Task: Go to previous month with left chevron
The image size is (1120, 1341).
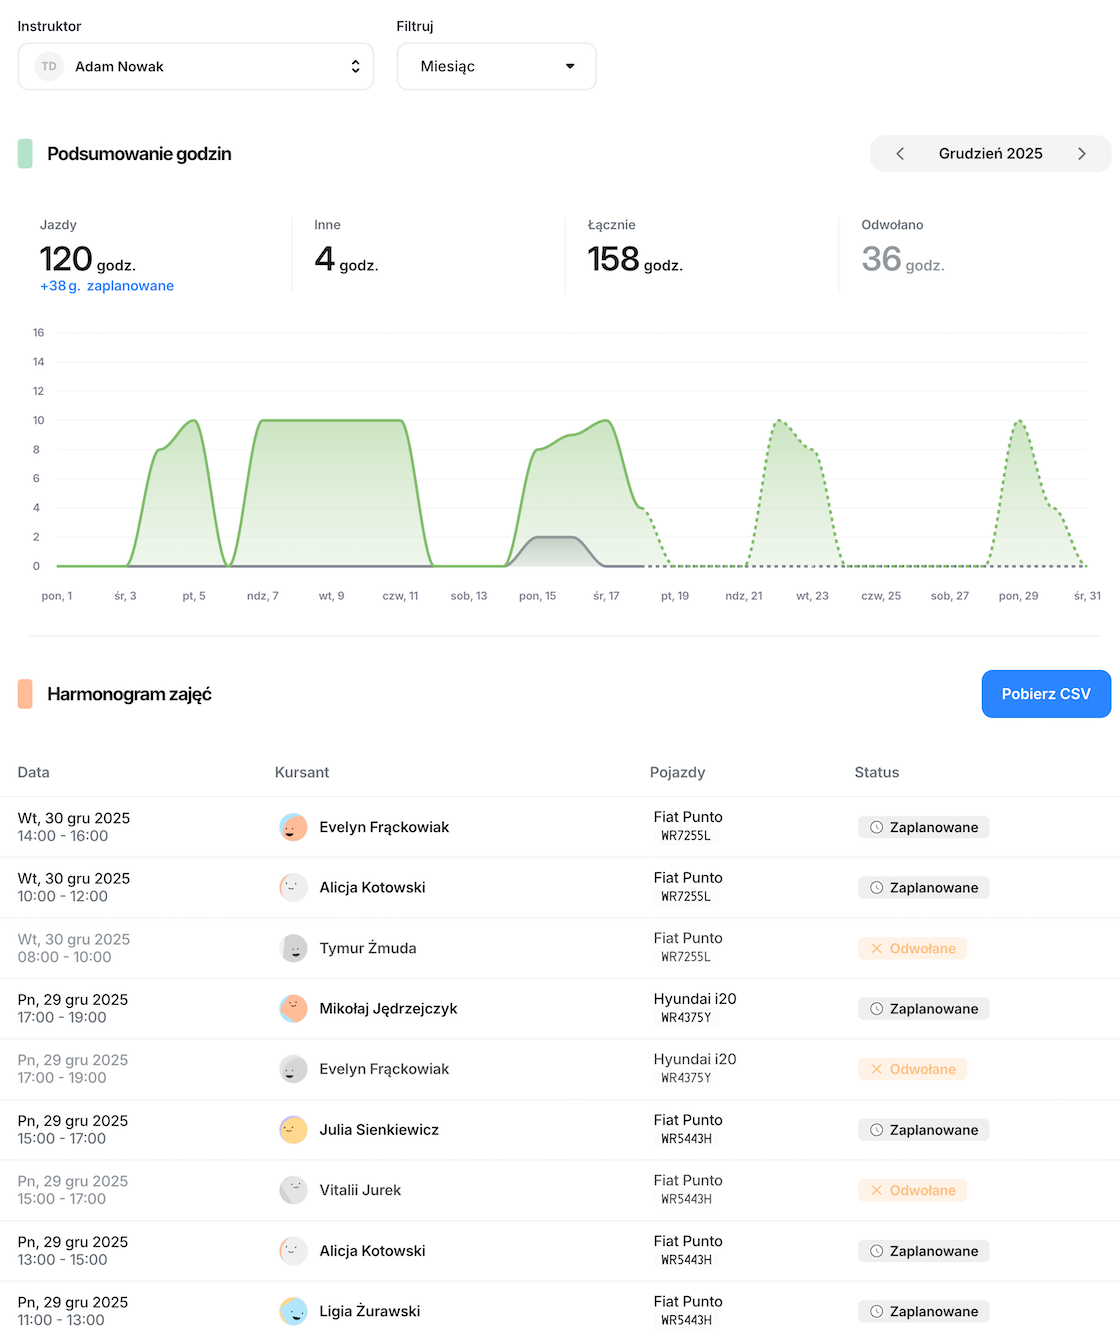Action: pyautogui.click(x=900, y=153)
